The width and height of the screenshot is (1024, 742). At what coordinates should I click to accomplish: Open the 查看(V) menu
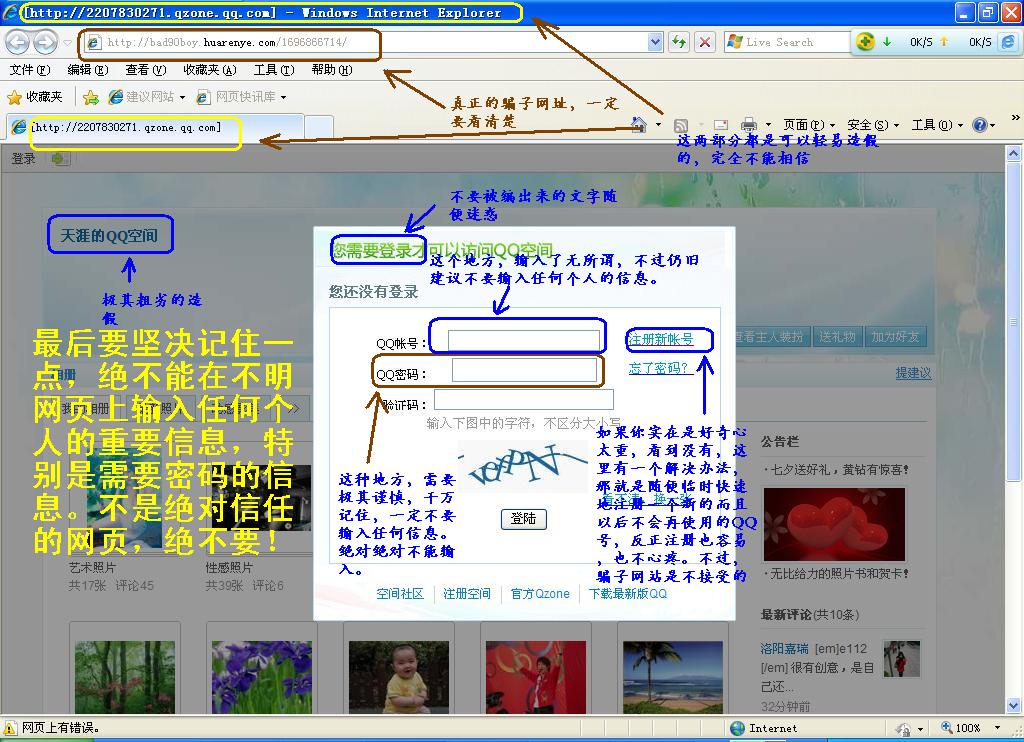tap(146, 69)
